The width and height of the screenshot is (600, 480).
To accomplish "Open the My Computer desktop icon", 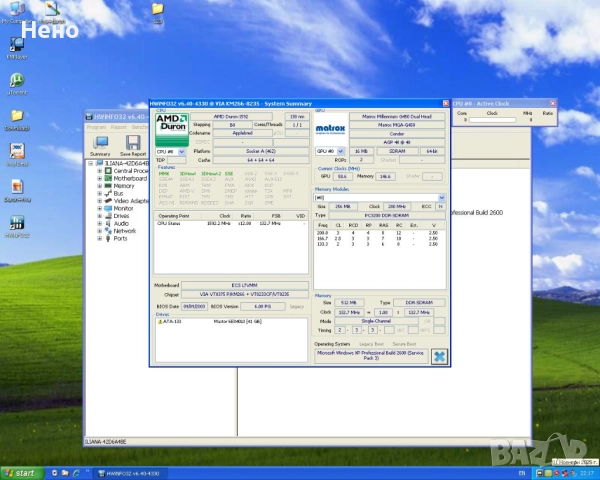I will click(16, 9).
